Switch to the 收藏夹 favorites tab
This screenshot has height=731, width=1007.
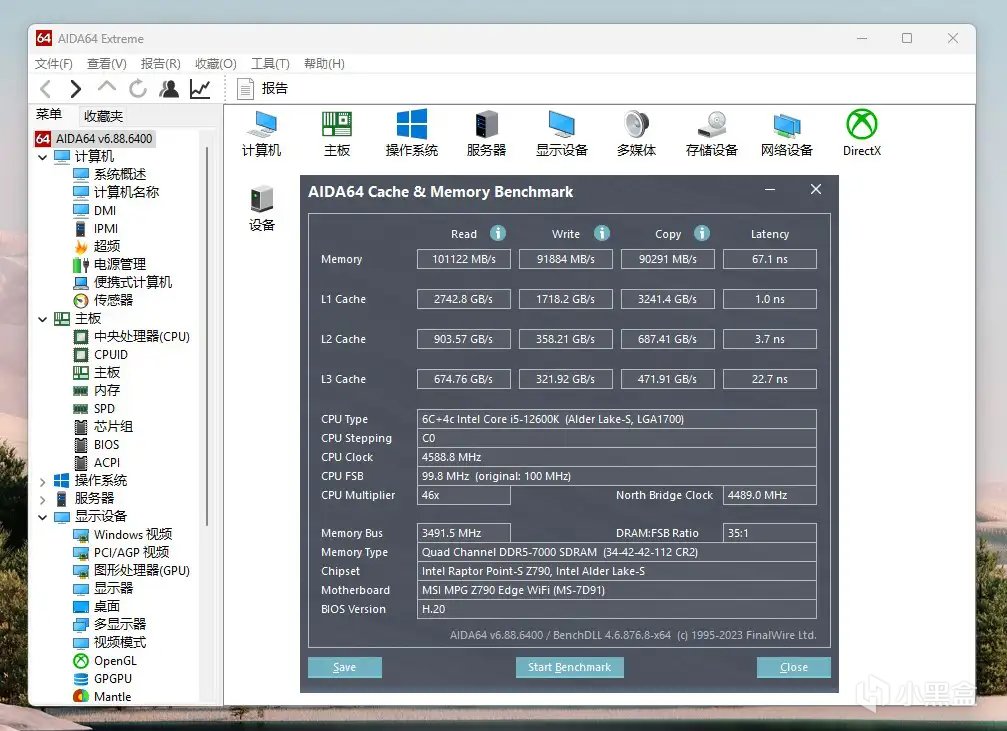tap(103, 116)
